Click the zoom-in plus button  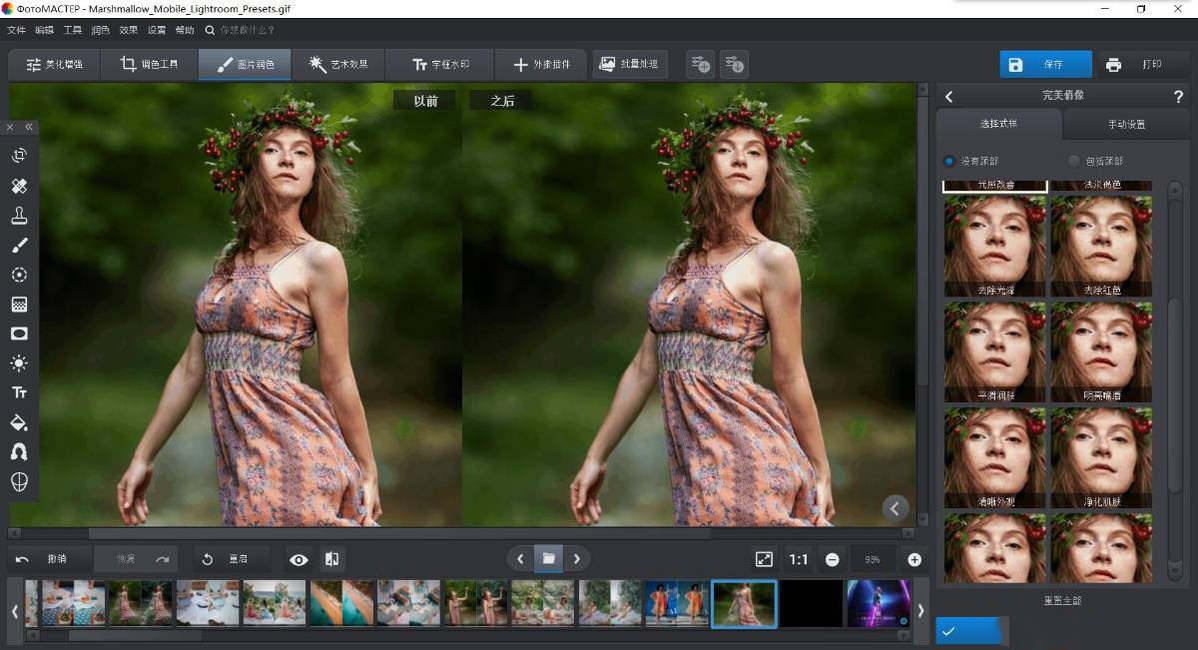914,560
